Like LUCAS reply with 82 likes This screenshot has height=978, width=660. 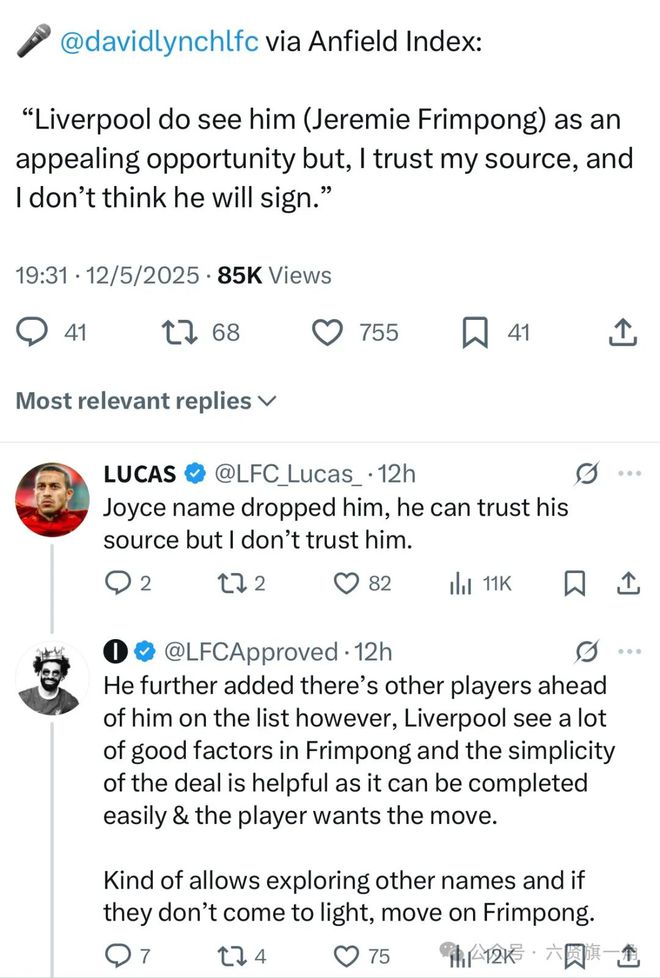point(346,583)
